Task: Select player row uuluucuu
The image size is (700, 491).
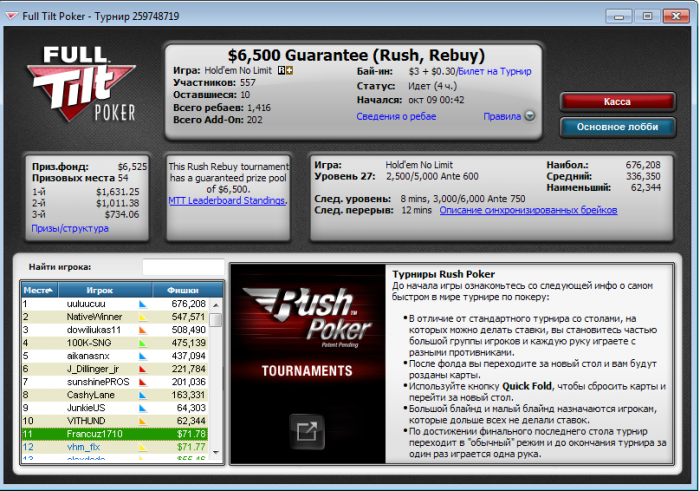Action: (x=115, y=304)
